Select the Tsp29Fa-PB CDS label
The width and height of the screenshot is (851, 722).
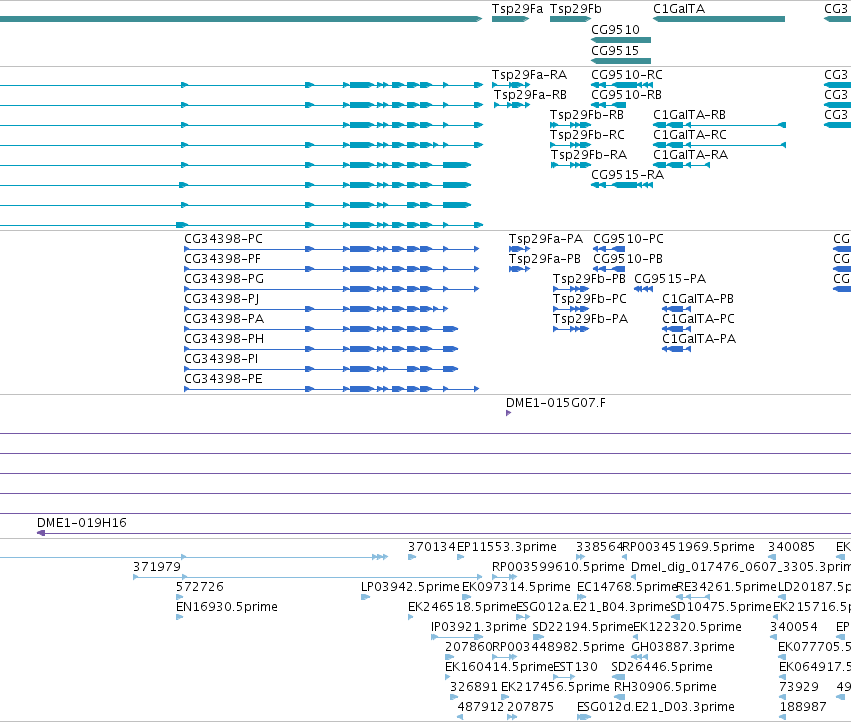pyautogui.click(x=544, y=259)
